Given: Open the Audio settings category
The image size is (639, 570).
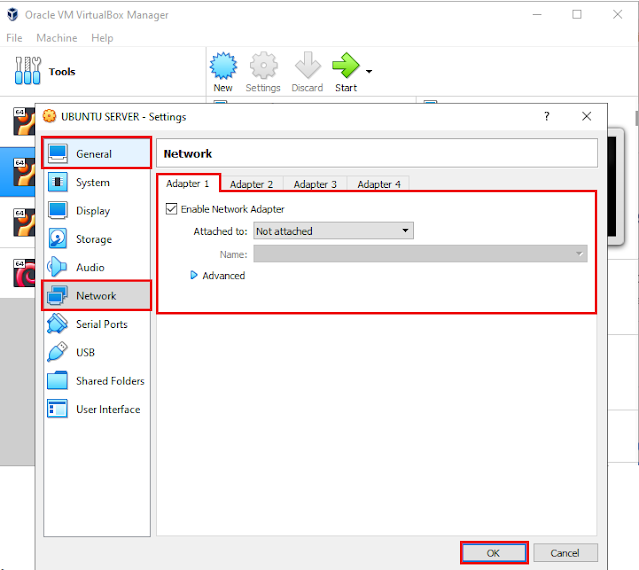Looking at the screenshot, I should (x=97, y=267).
